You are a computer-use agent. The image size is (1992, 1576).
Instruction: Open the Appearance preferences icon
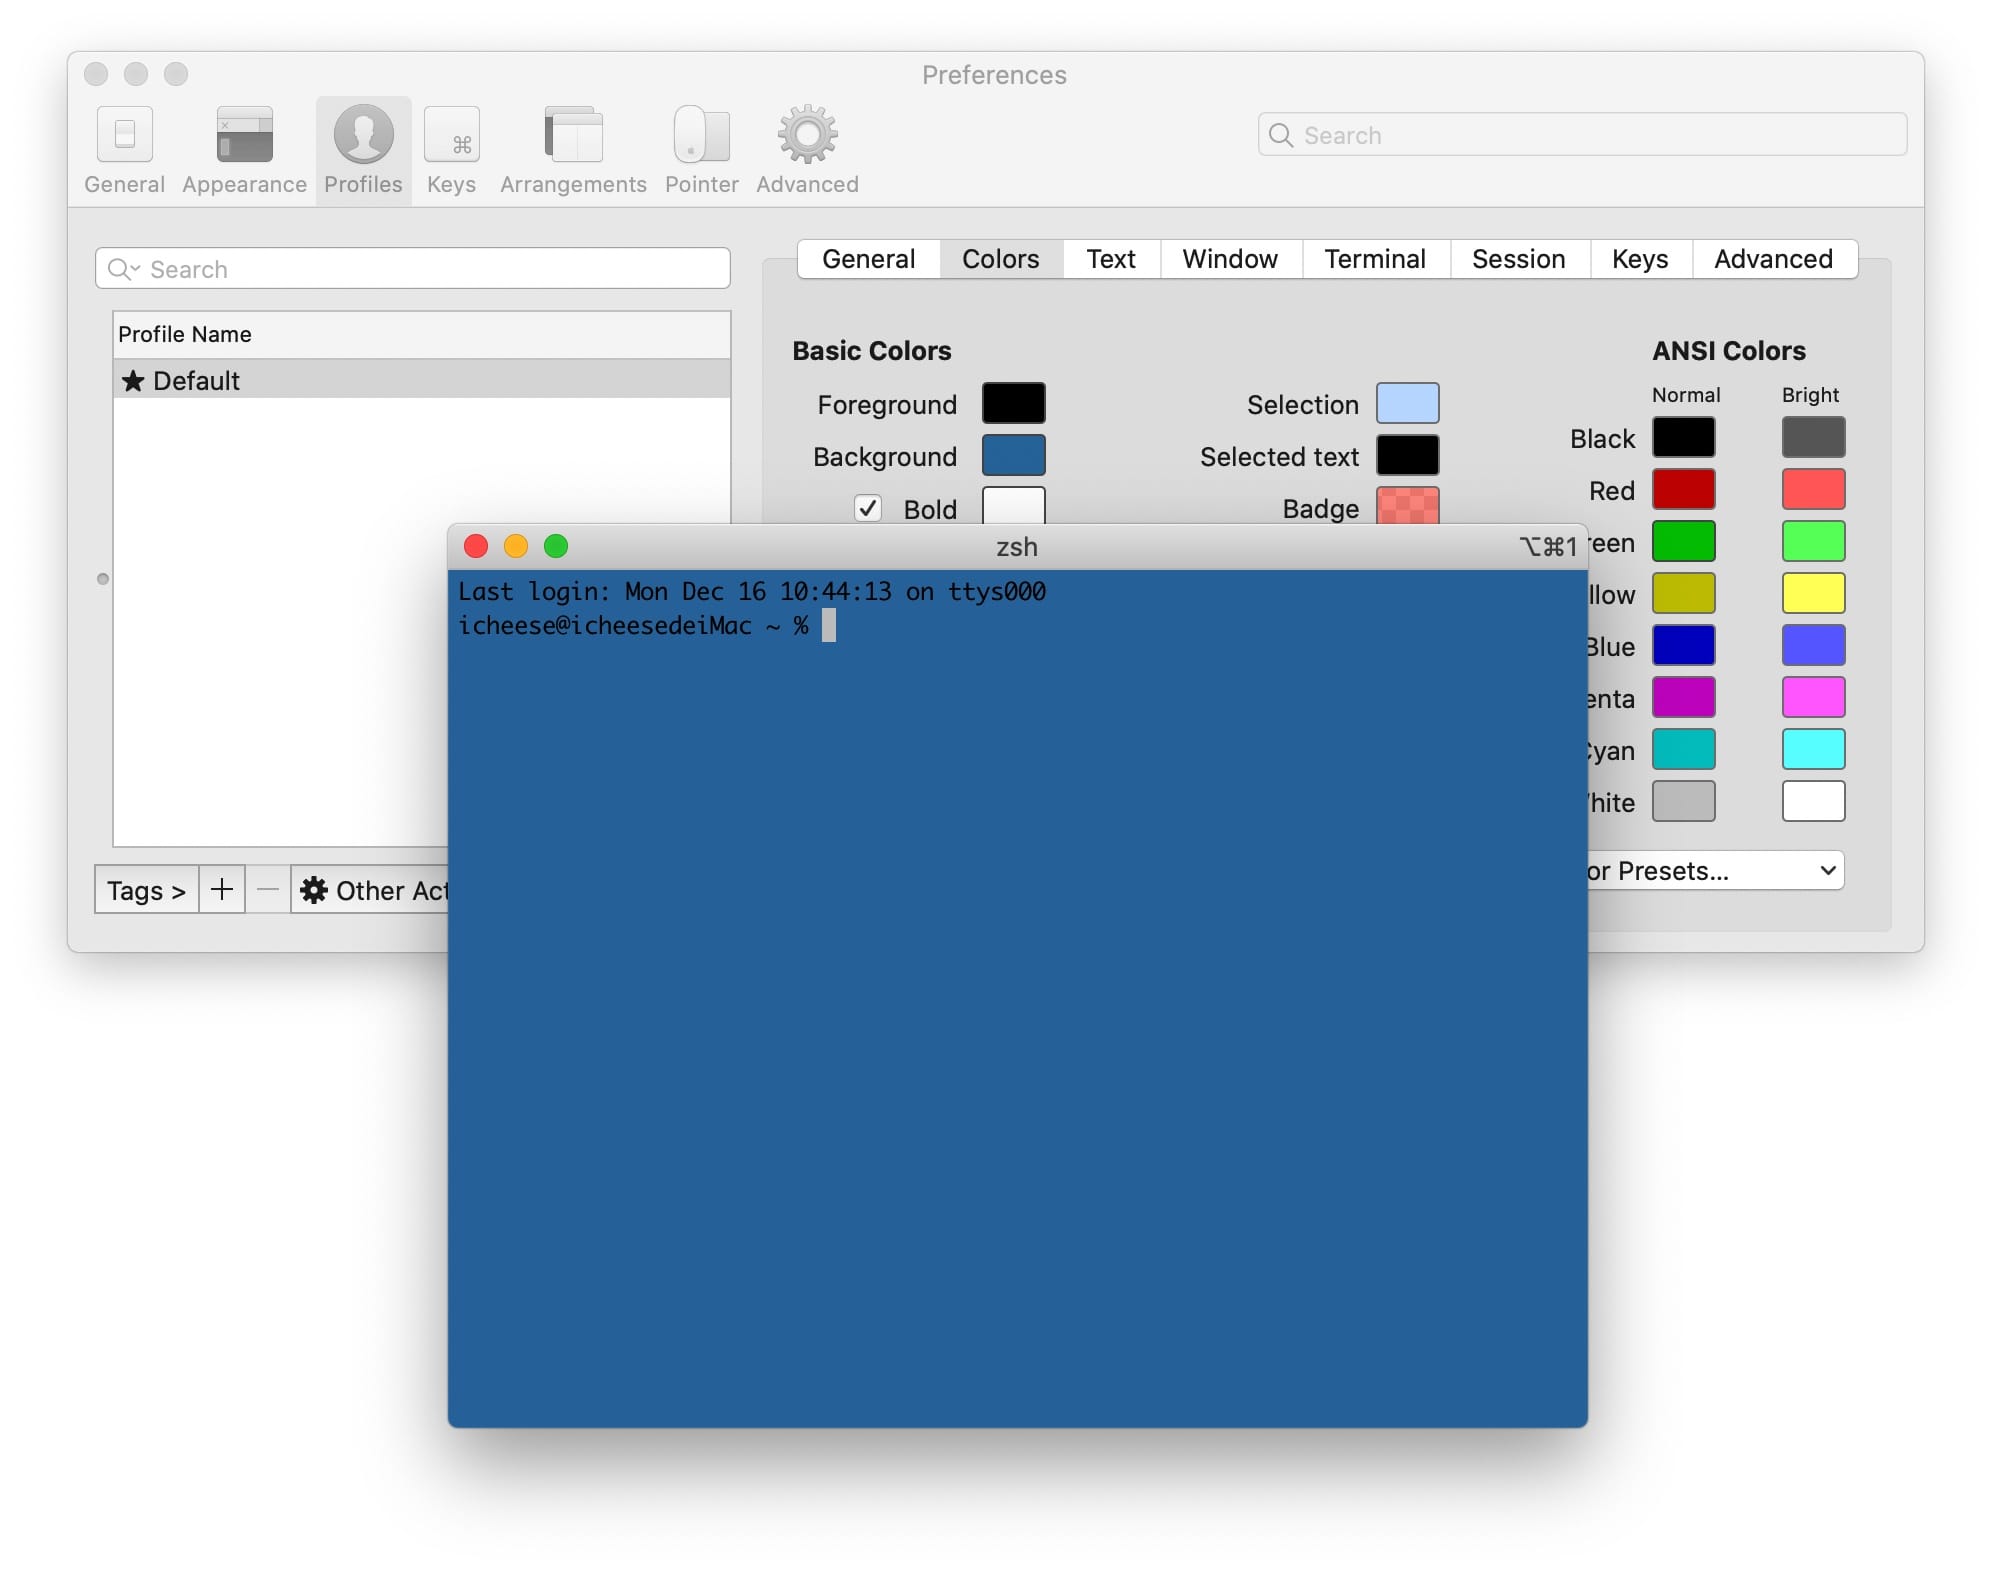(x=244, y=135)
